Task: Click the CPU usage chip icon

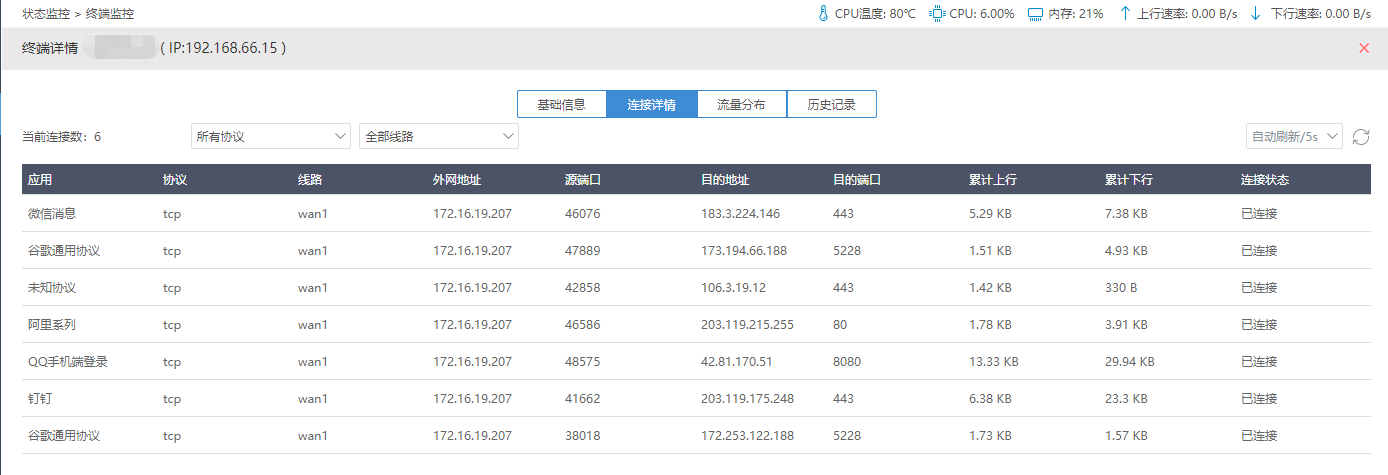Action: click(937, 14)
